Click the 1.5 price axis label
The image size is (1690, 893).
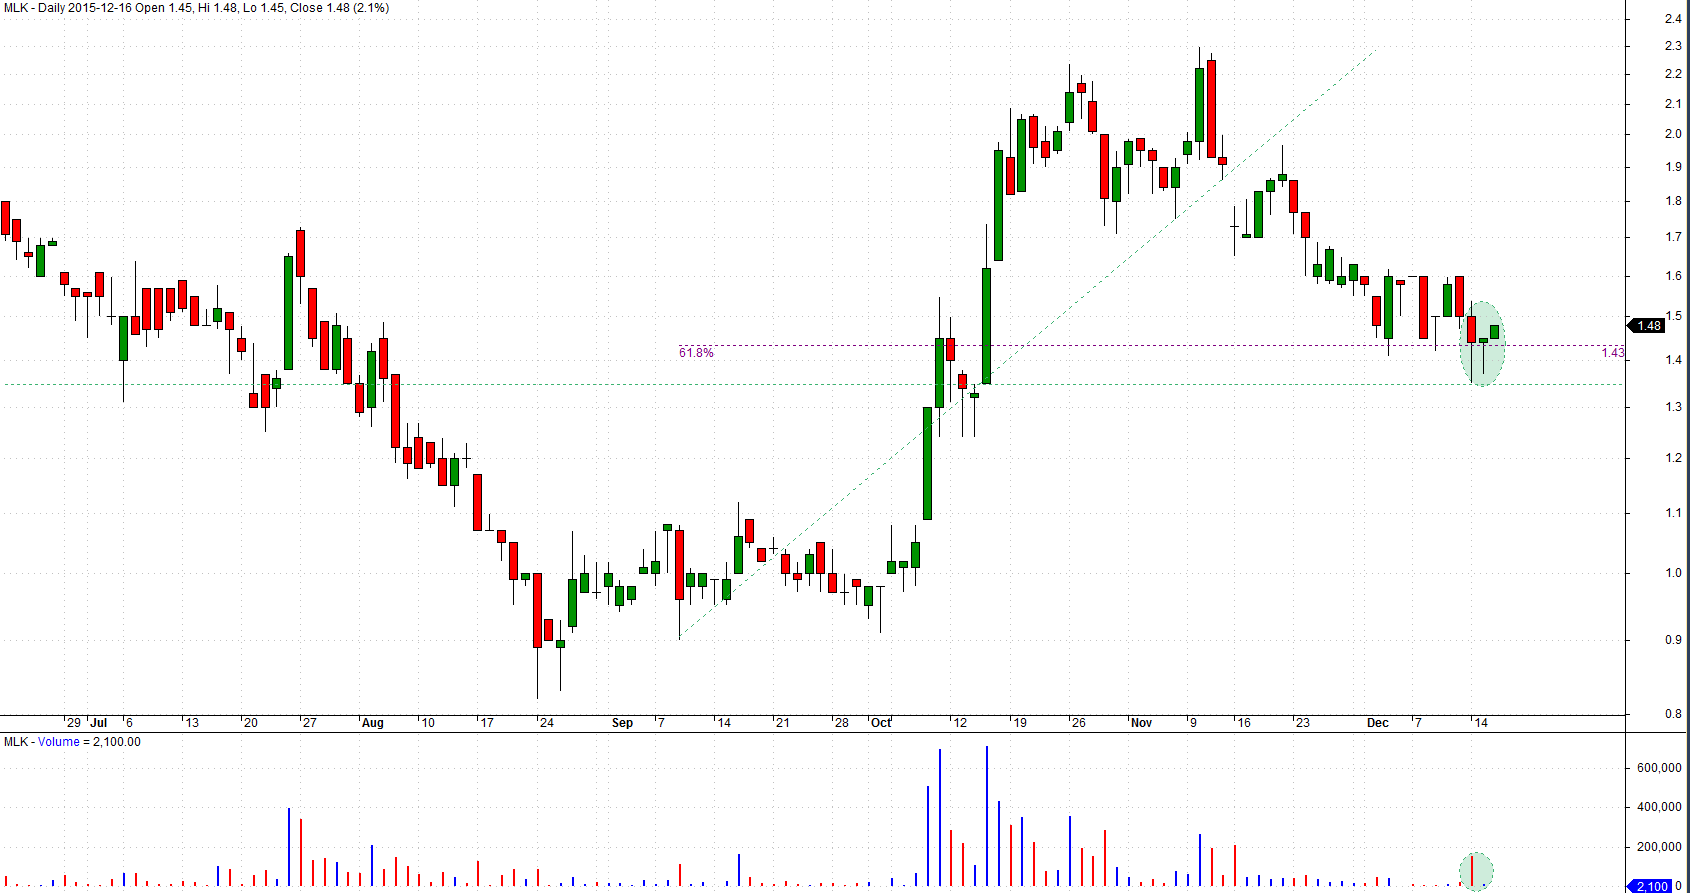click(1673, 316)
